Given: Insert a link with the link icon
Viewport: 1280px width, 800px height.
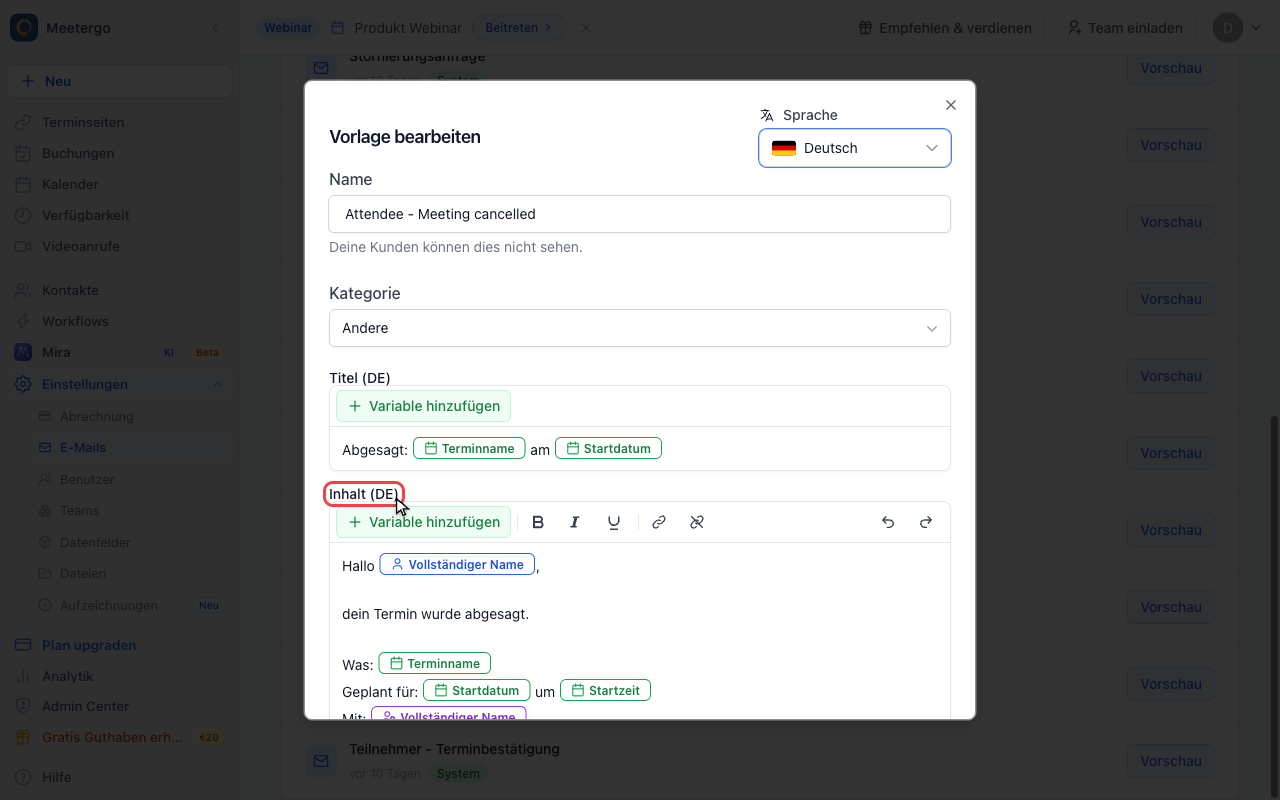Looking at the screenshot, I should tap(659, 522).
